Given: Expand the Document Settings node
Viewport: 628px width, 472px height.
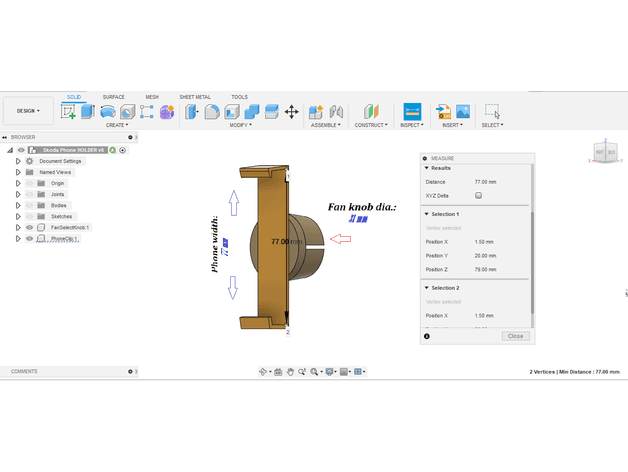Looking at the screenshot, I should pos(18,161).
